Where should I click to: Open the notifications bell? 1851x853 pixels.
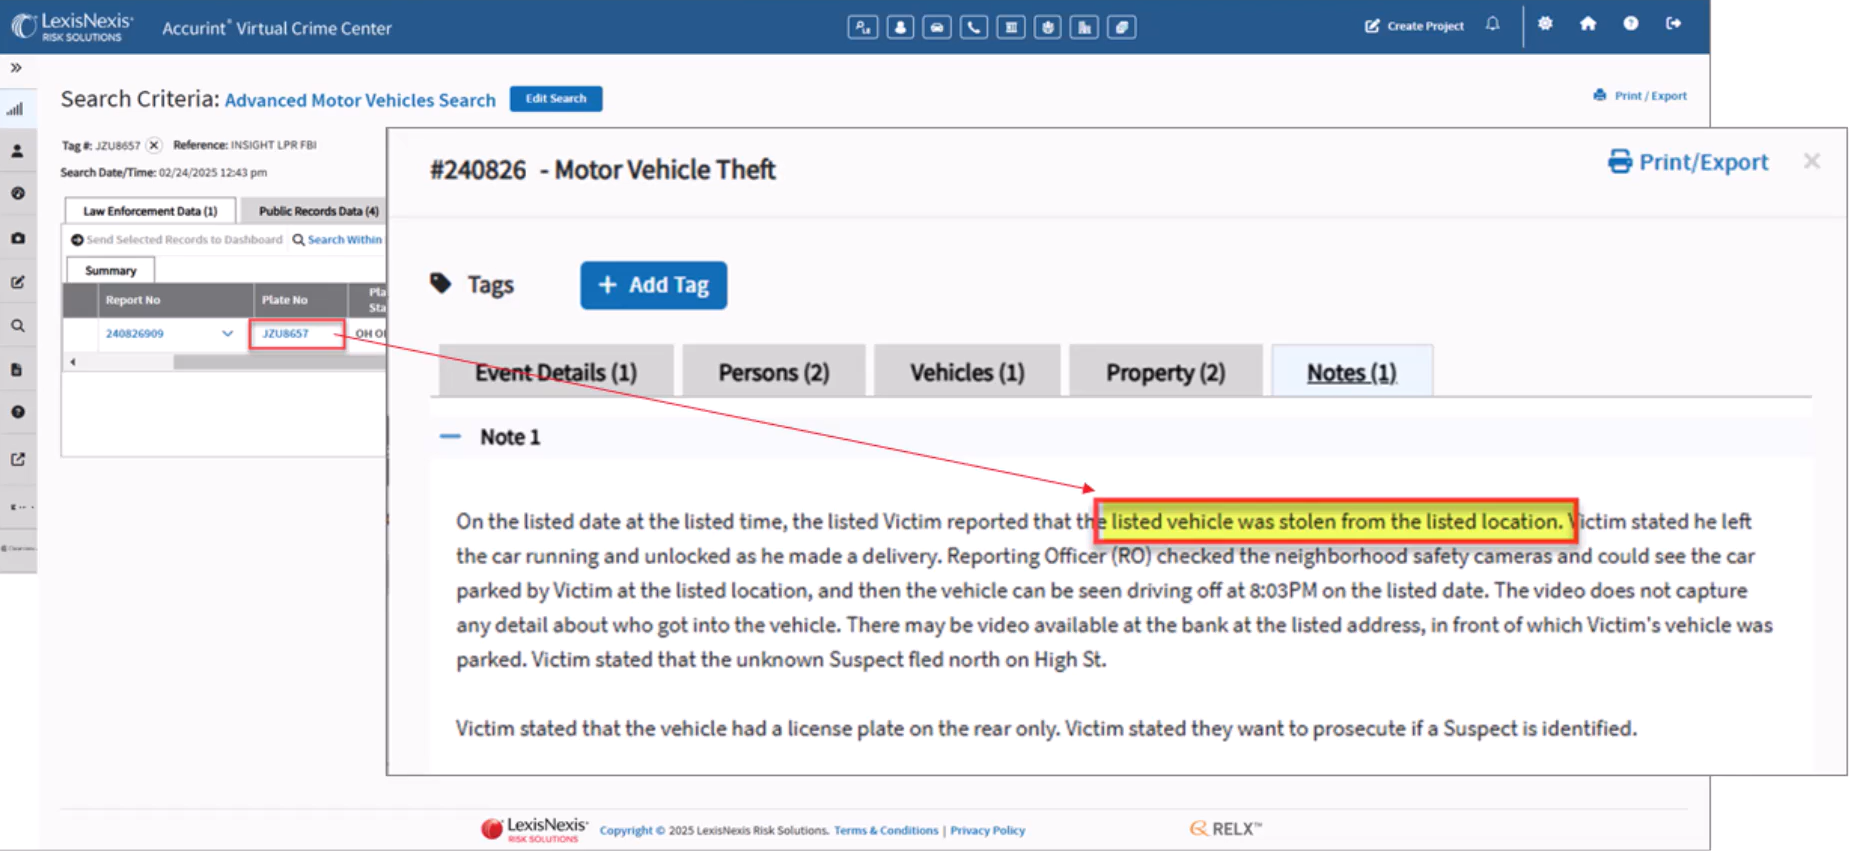[1492, 24]
